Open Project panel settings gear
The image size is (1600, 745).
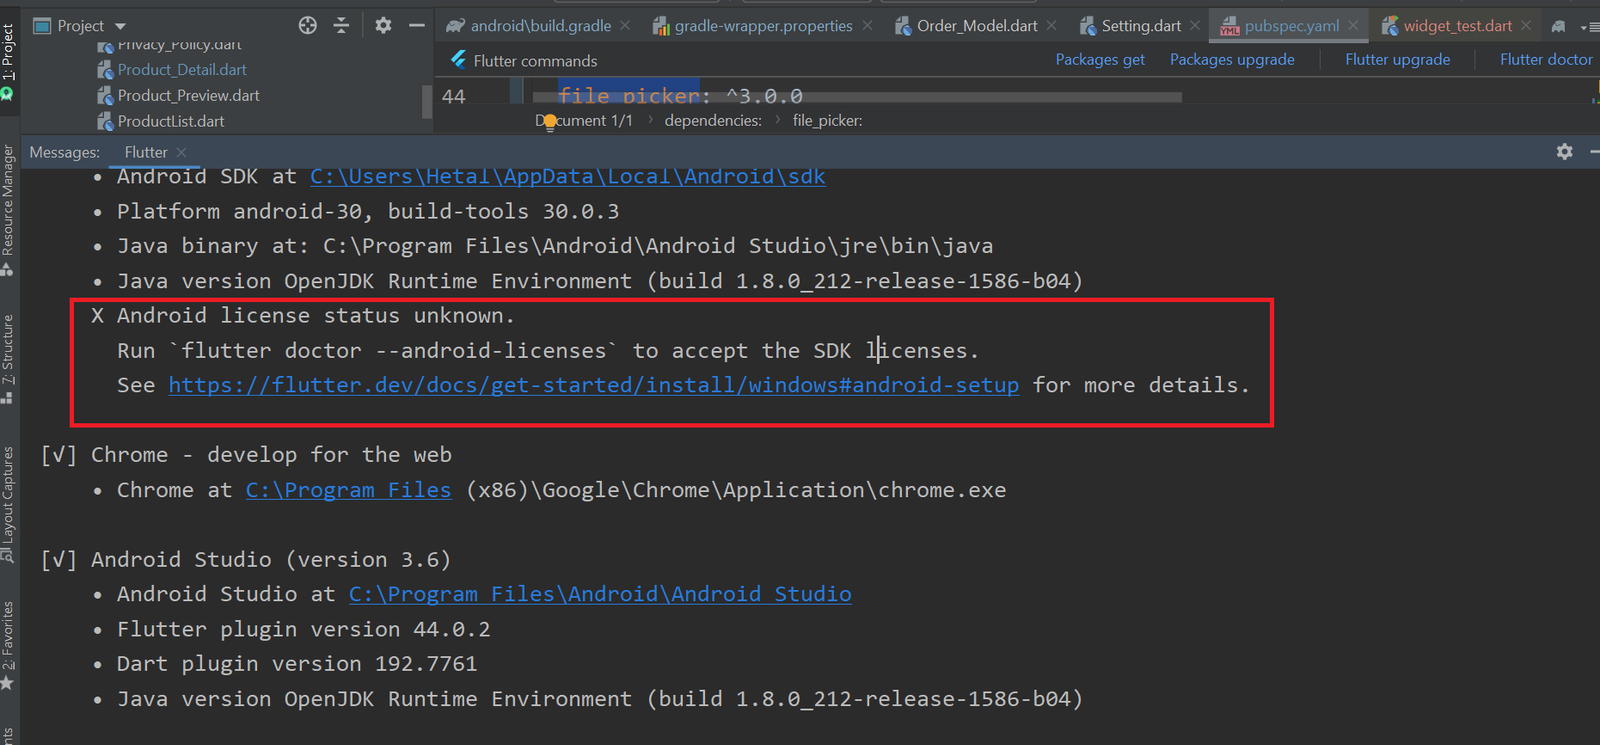click(x=383, y=25)
